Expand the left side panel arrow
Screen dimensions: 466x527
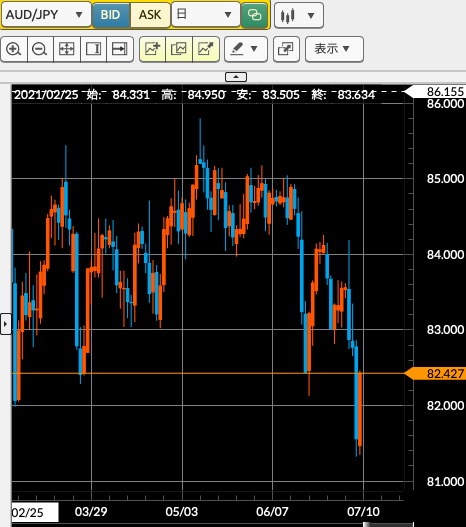(6, 324)
